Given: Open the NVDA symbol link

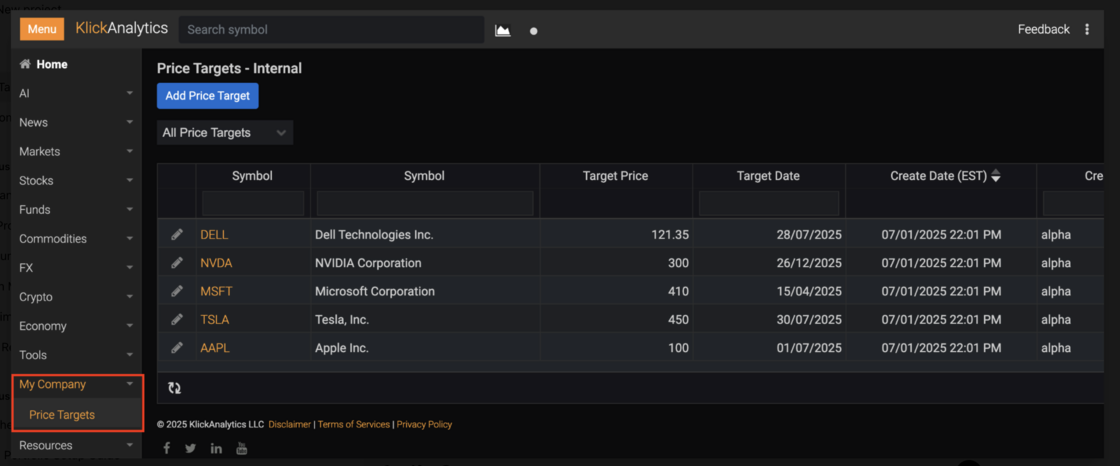Looking at the screenshot, I should (216, 263).
